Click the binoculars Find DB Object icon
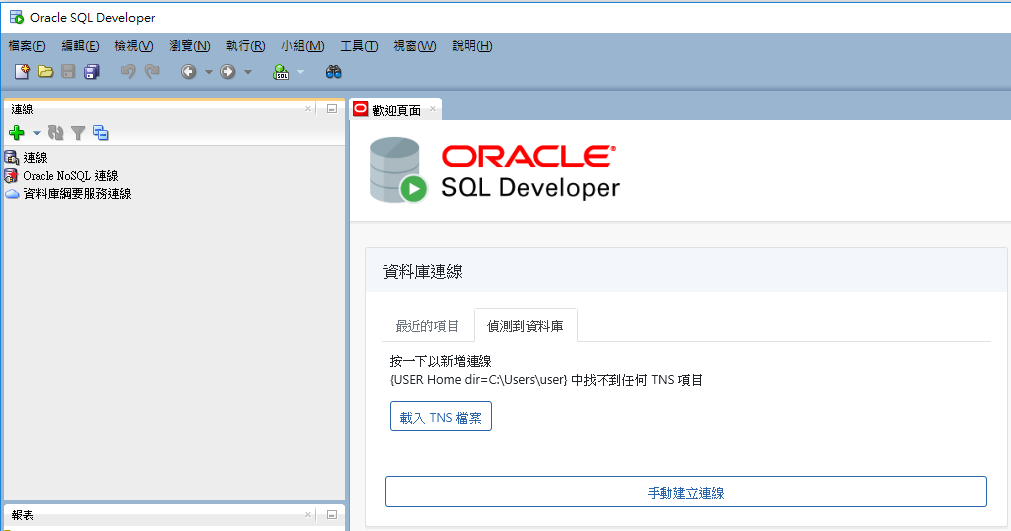The width and height of the screenshot is (1011, 531). (333, 72)
